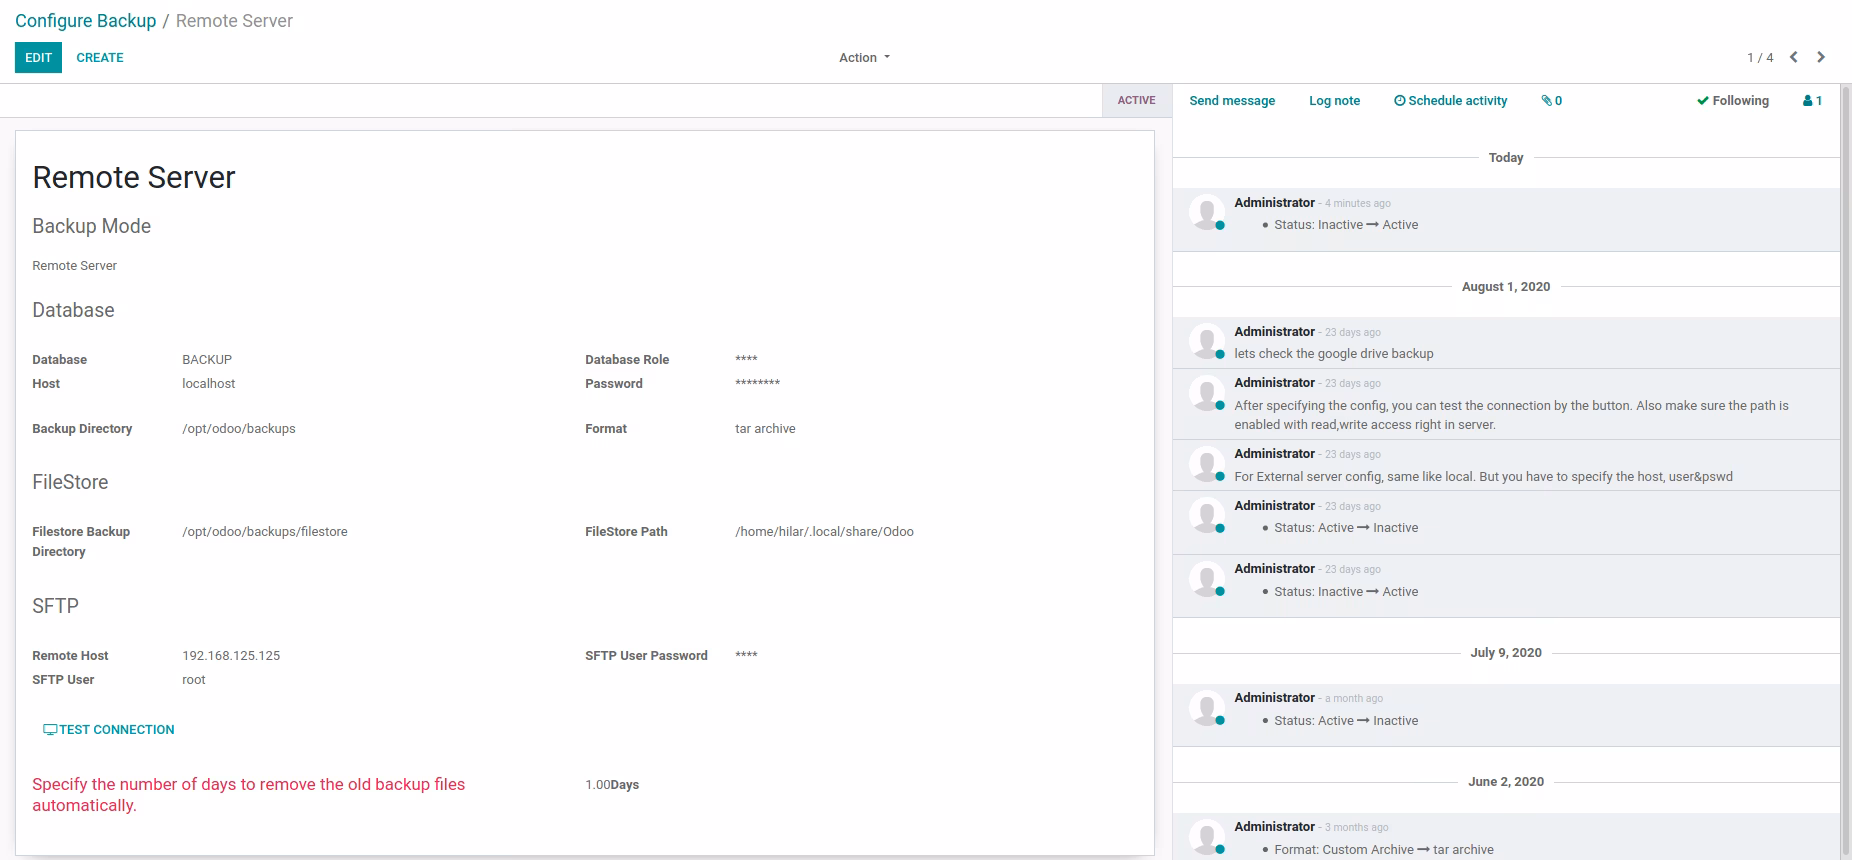This screenshot has width=1852, height=860.
Task: Click FileStore Path value /home/hilar/.local/share/Odoo
Action: pos(824,532)
